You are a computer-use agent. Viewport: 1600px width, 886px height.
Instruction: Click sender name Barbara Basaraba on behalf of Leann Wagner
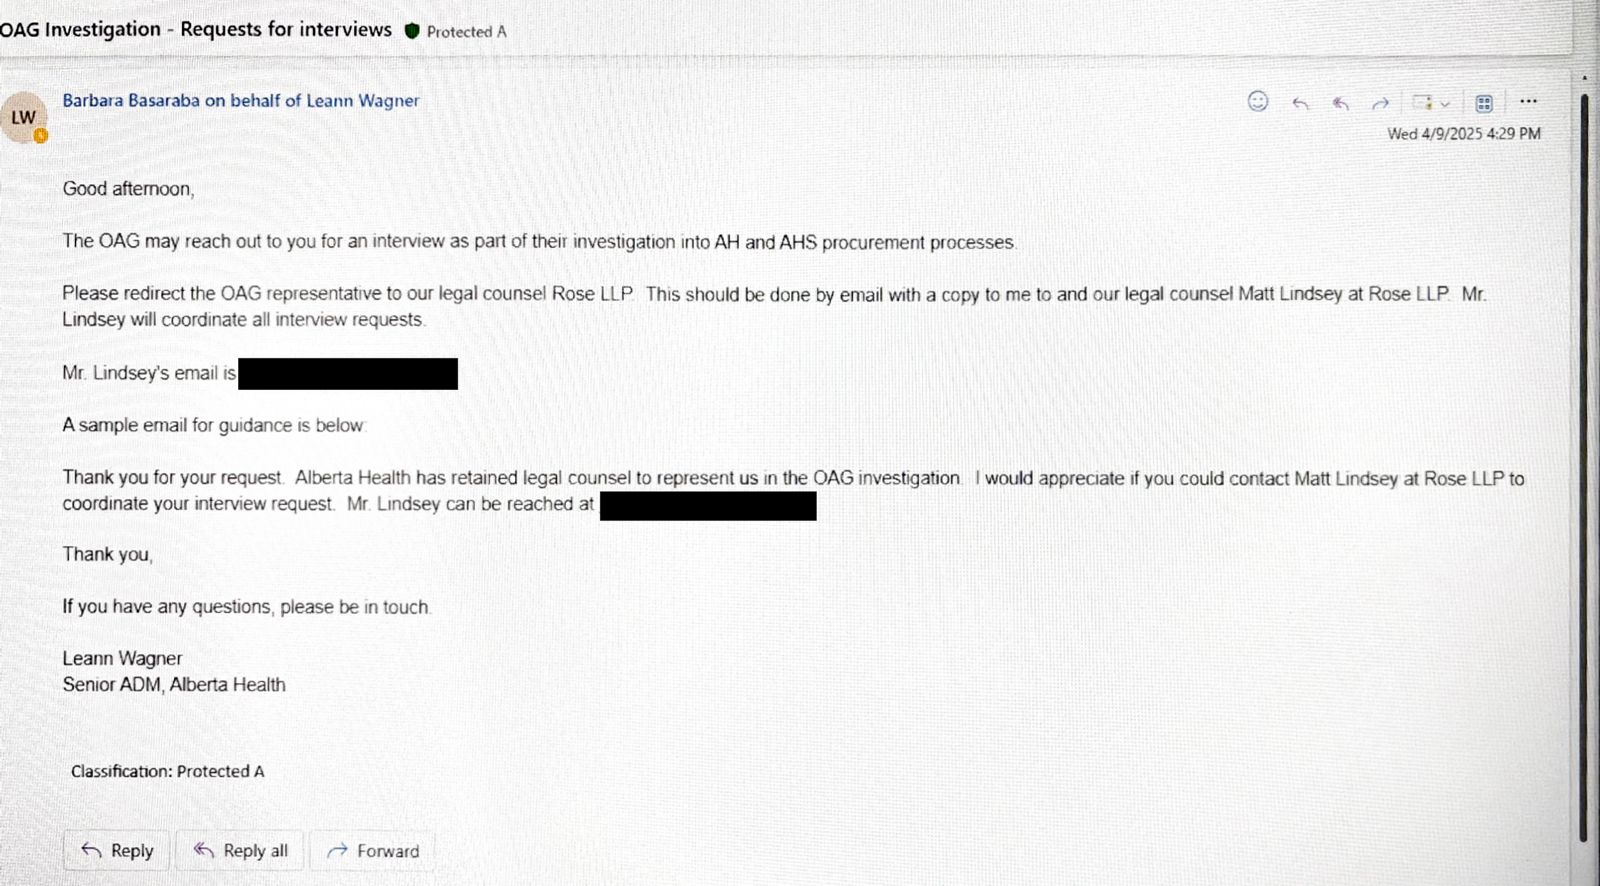241,100
